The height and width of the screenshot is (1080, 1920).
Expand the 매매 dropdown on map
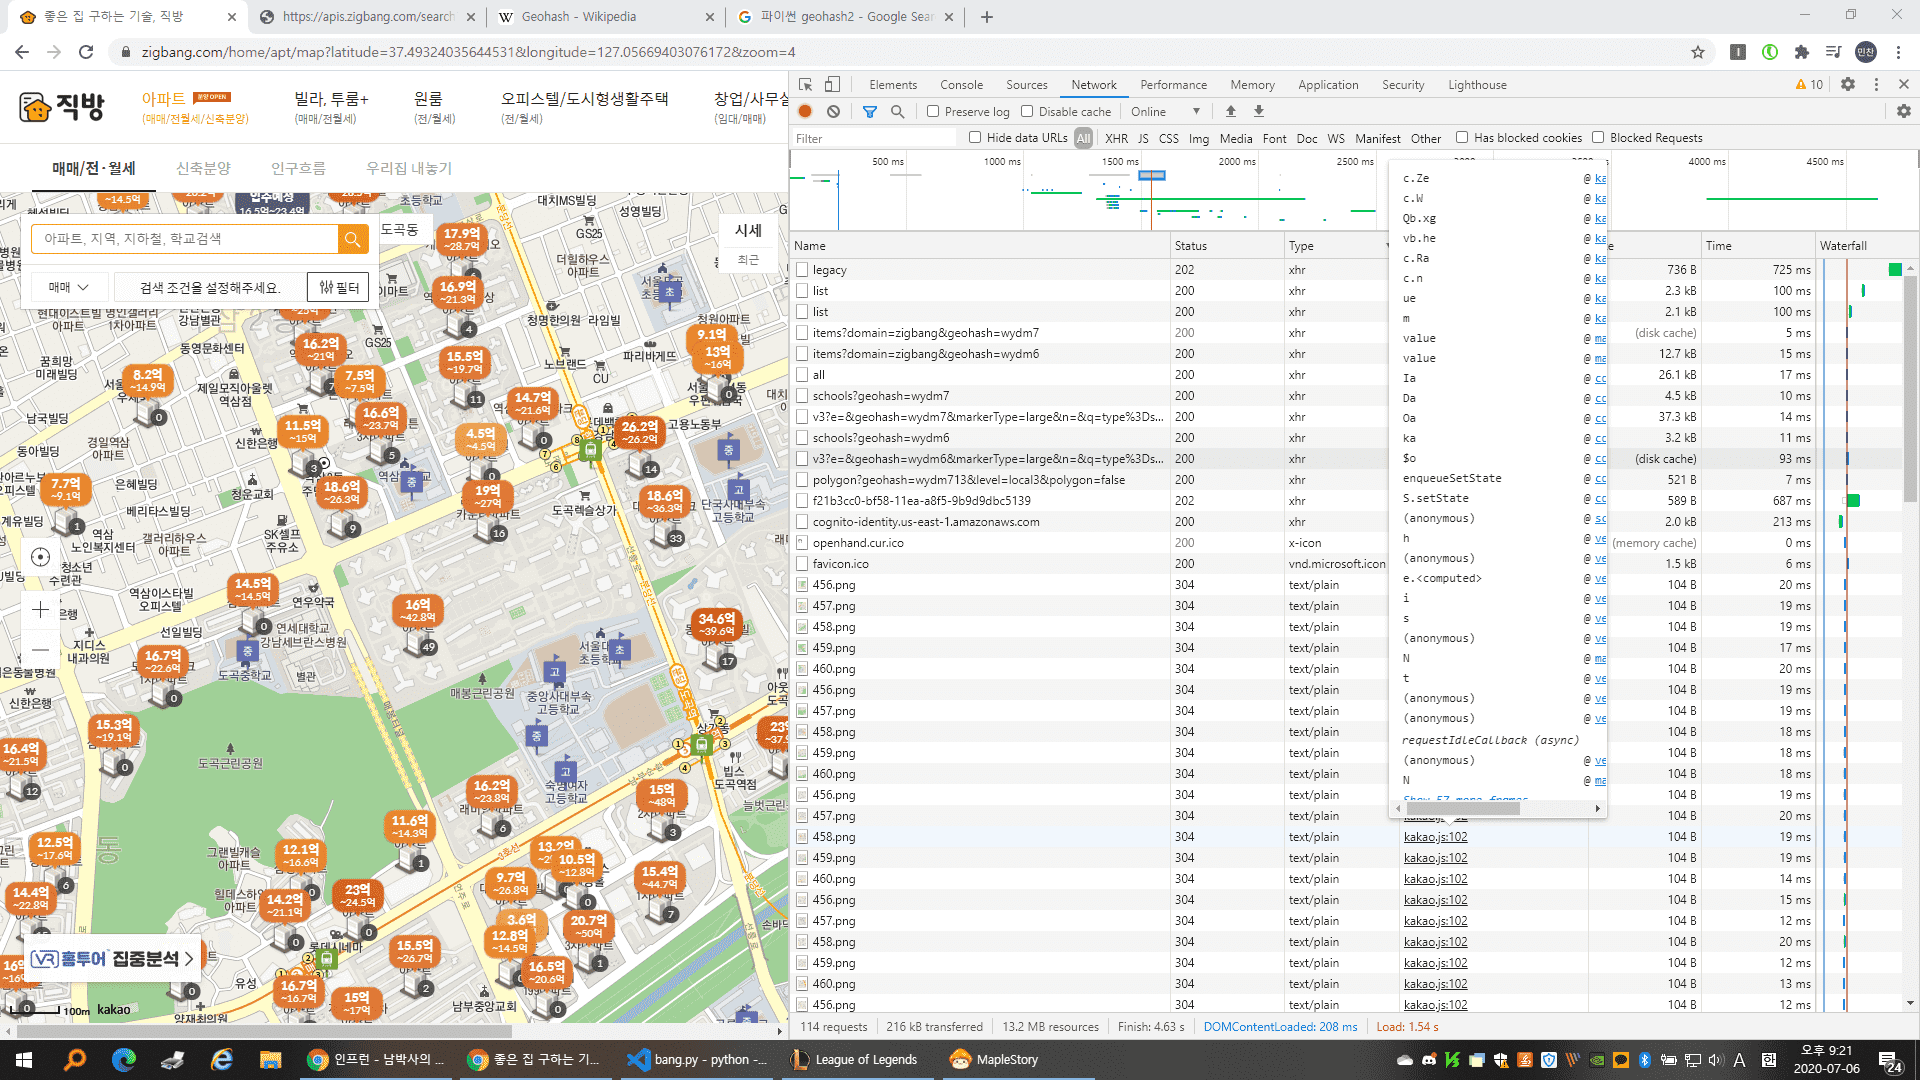coord(68,287)
